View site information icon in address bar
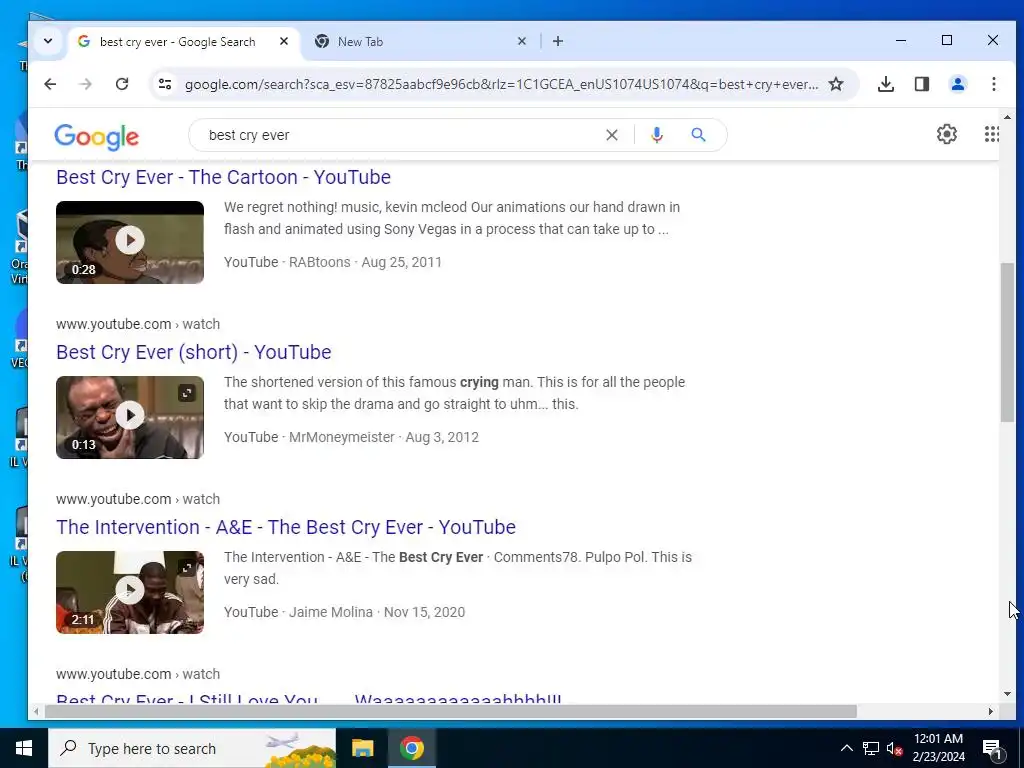 pyautogui.click(x=165, y=84)
